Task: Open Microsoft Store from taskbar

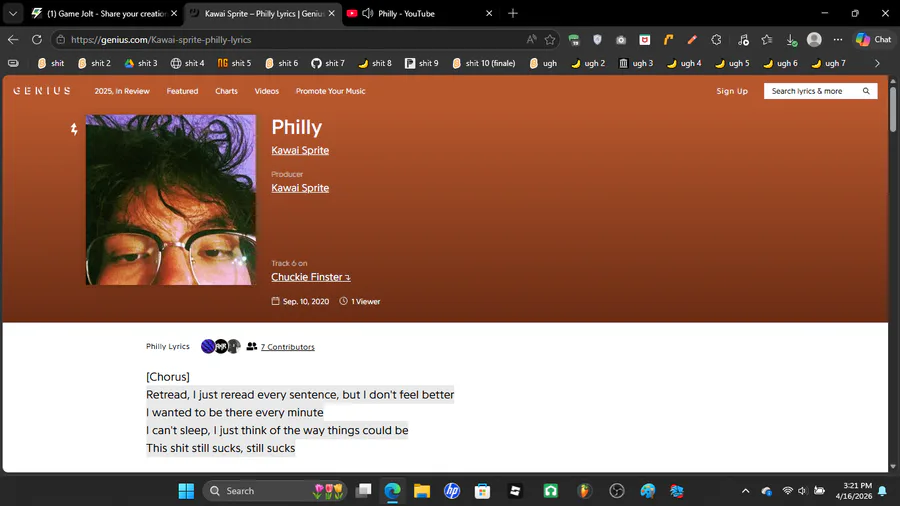Action: coord(482,491)
